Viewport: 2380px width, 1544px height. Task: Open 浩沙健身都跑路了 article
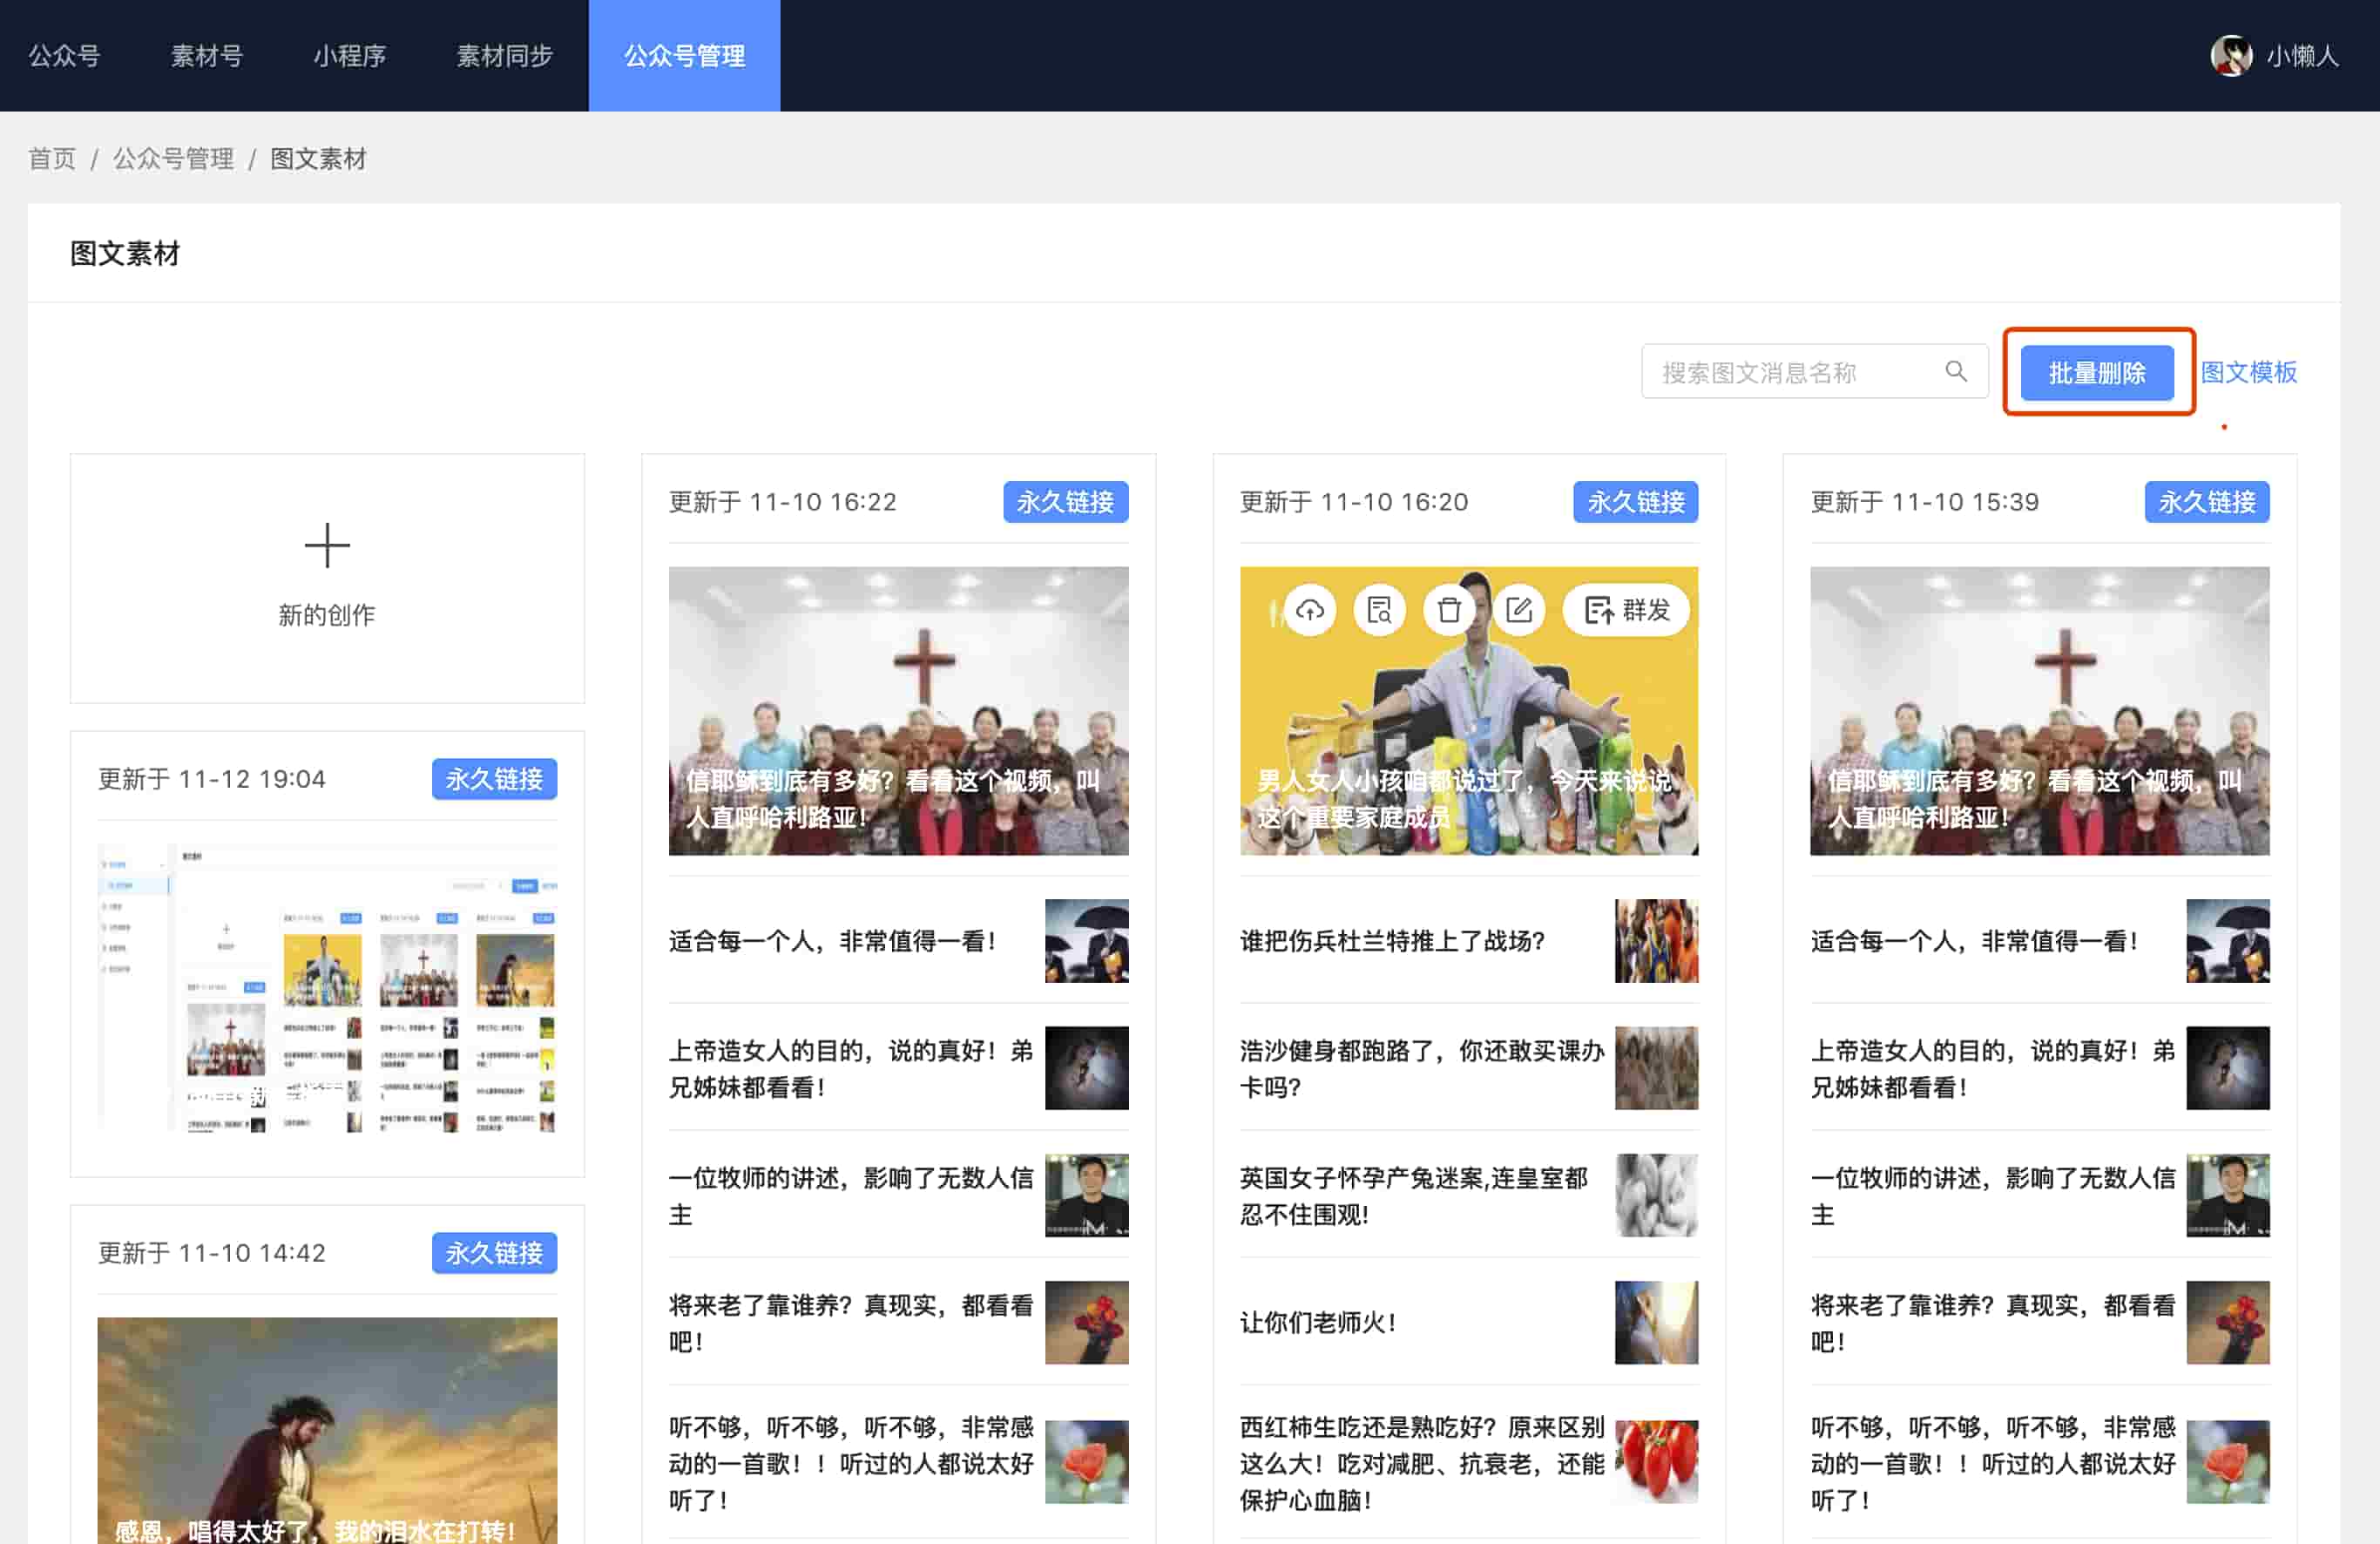pyautogui.click(x=1422, y=1068)
